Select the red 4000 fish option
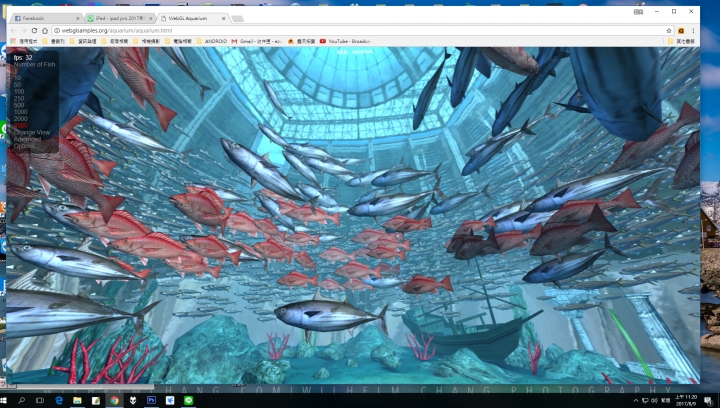 [x=21, y=125]
